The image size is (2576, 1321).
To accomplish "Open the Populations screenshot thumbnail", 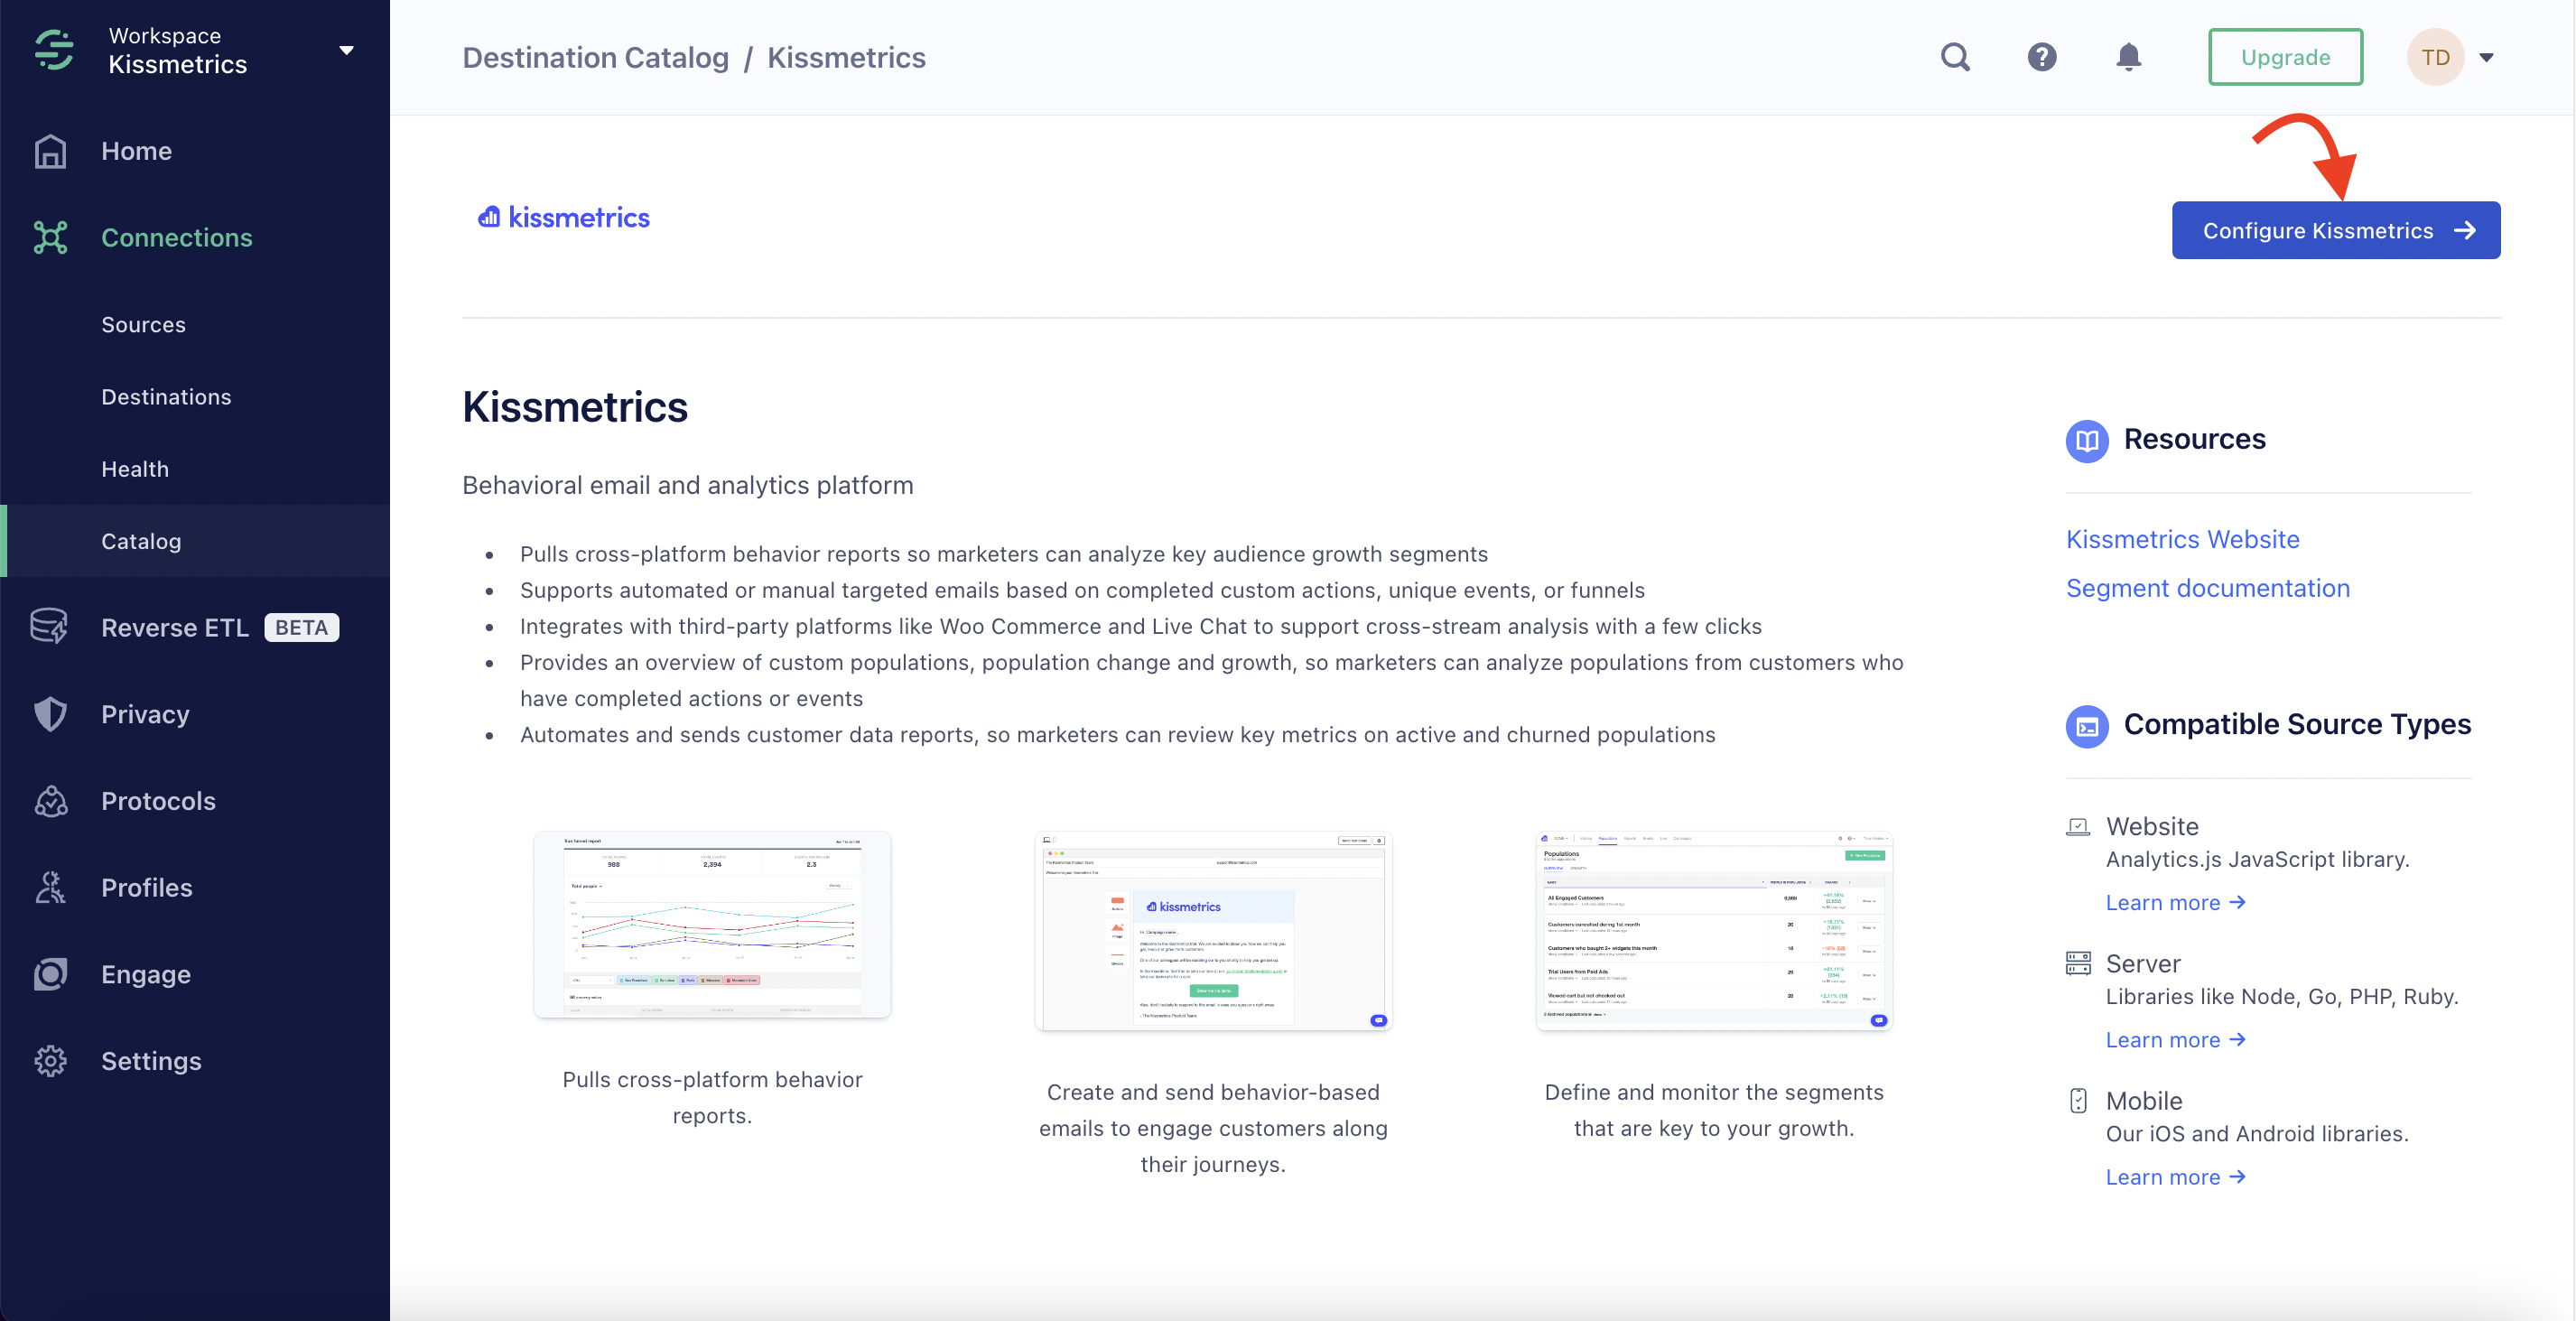I will click(x=1713, y=930).
